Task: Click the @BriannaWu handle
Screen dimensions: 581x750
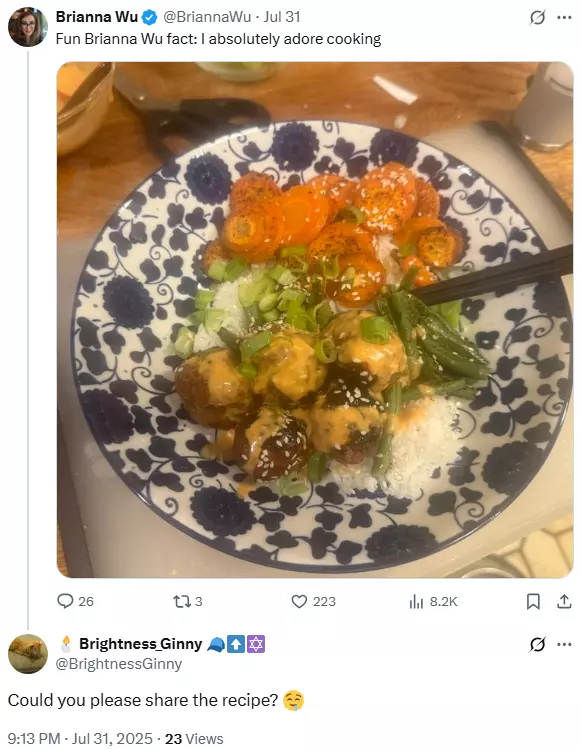Action: (207, 17)
